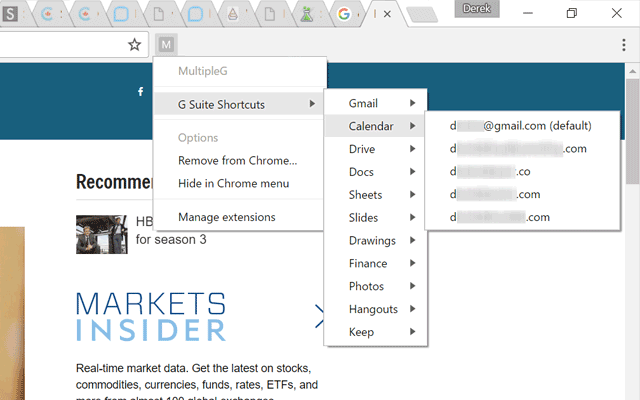Select the account ending in .co
The width and height of the screenshot is (640, 400).
(522, 171)
